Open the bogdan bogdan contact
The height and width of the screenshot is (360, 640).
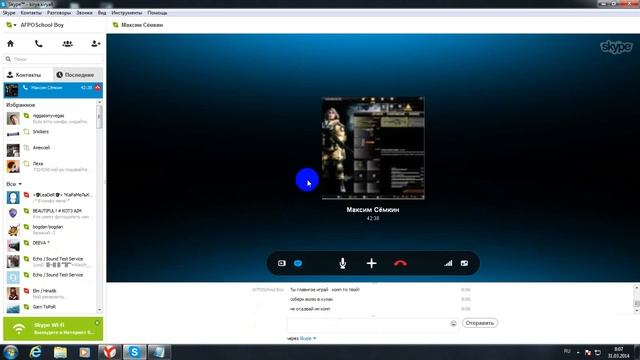(51, 229)
